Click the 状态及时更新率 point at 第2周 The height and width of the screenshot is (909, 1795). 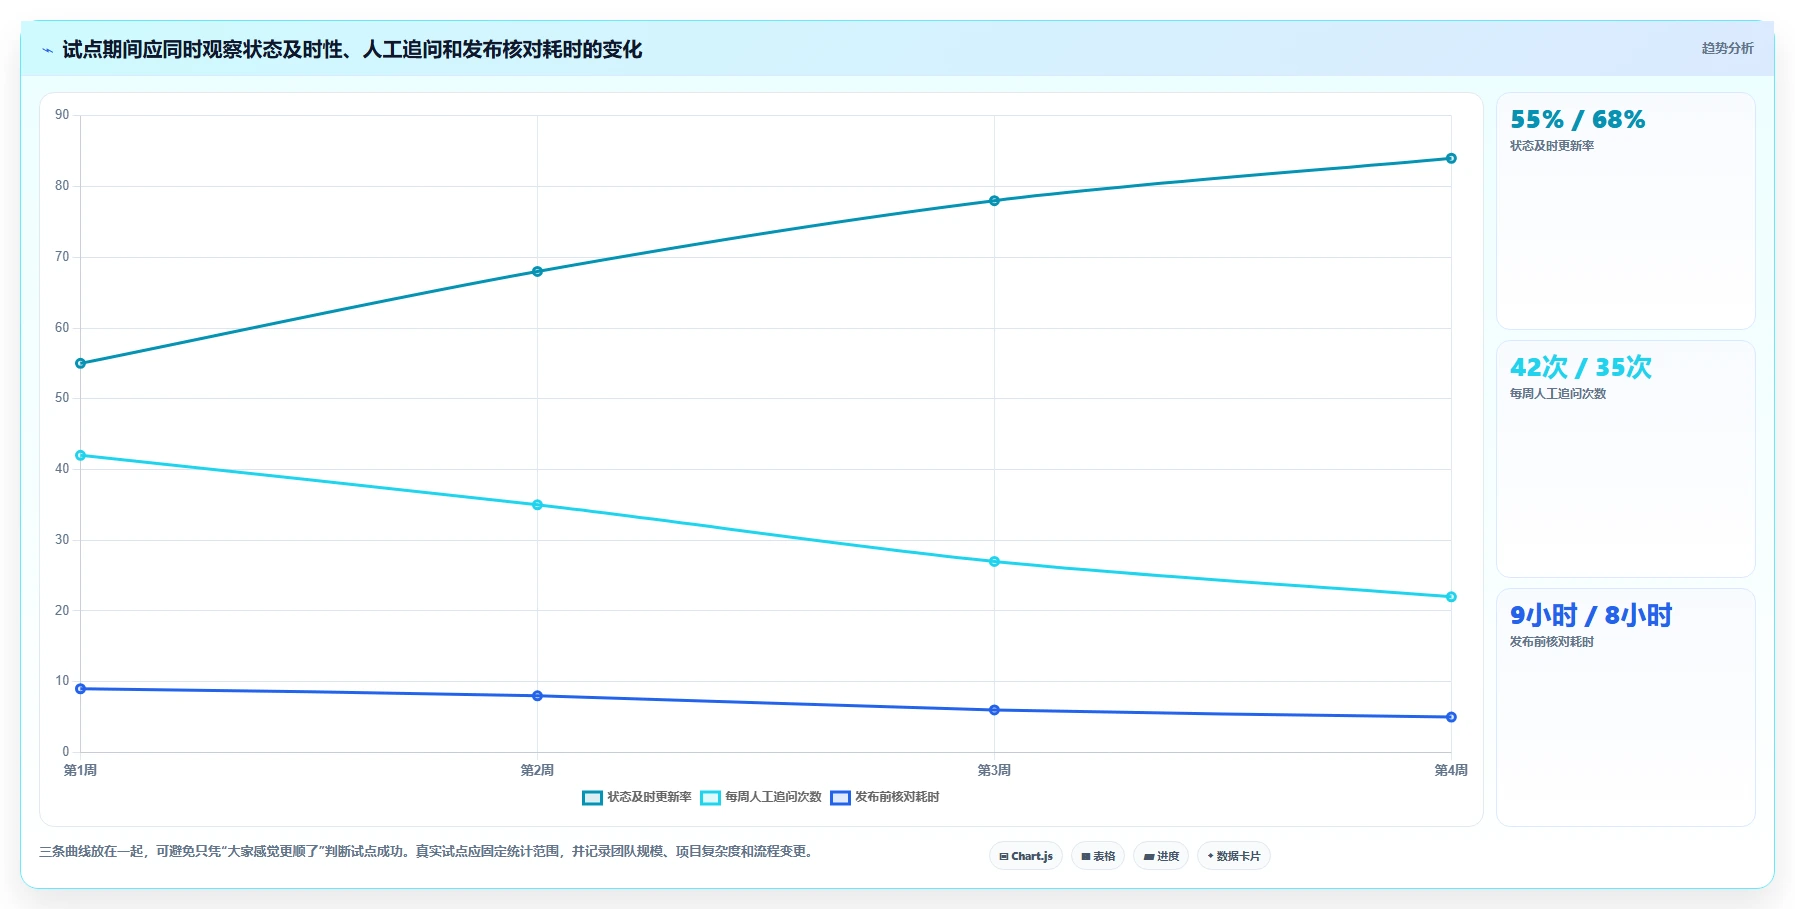(537, 272)
